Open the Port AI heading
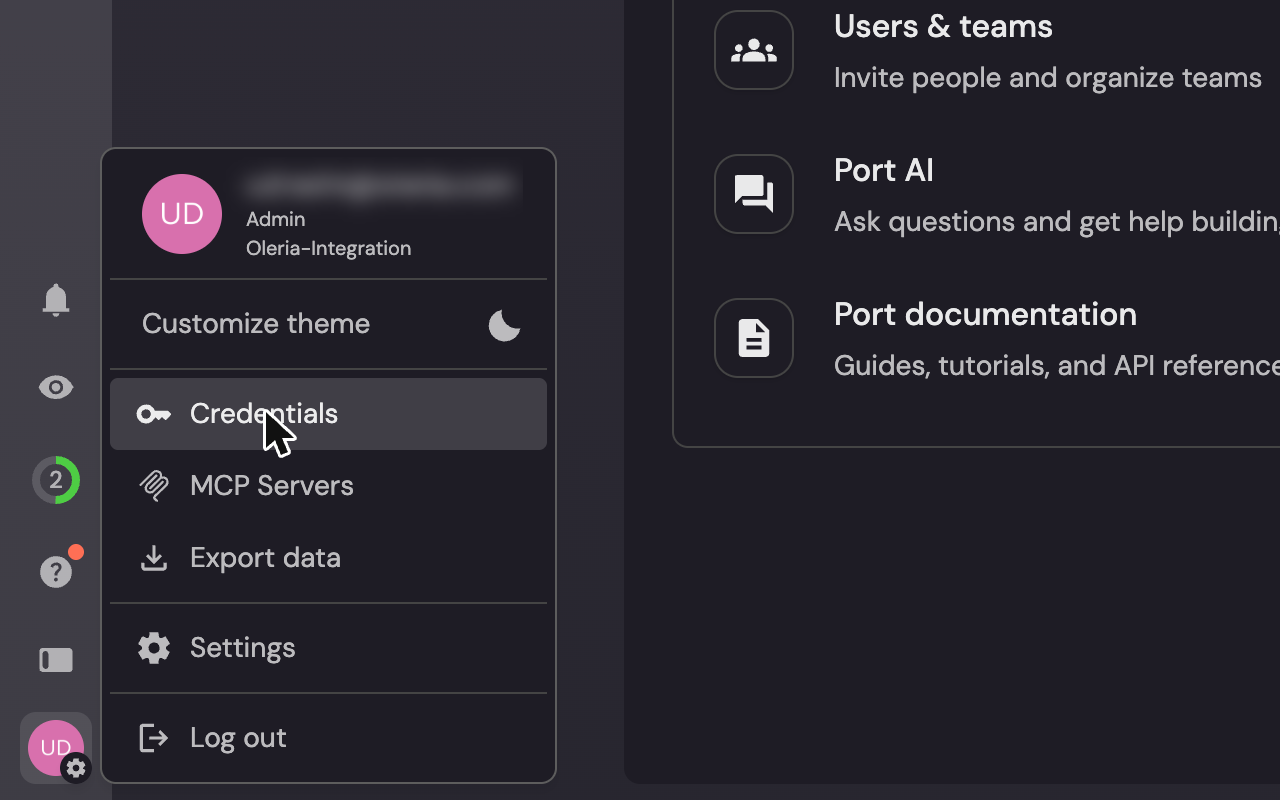 tap(884, 170)
